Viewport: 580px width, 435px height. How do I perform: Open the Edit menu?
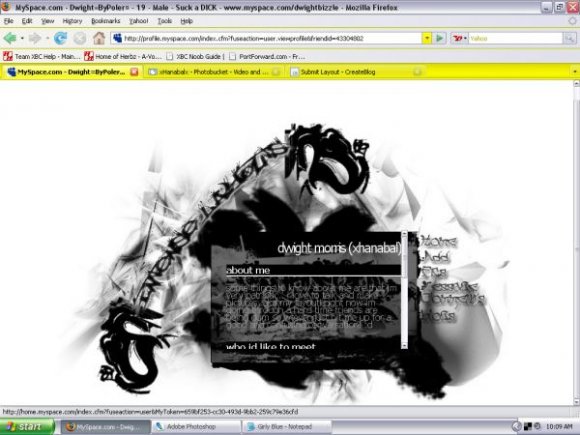[x=27, y=21]
